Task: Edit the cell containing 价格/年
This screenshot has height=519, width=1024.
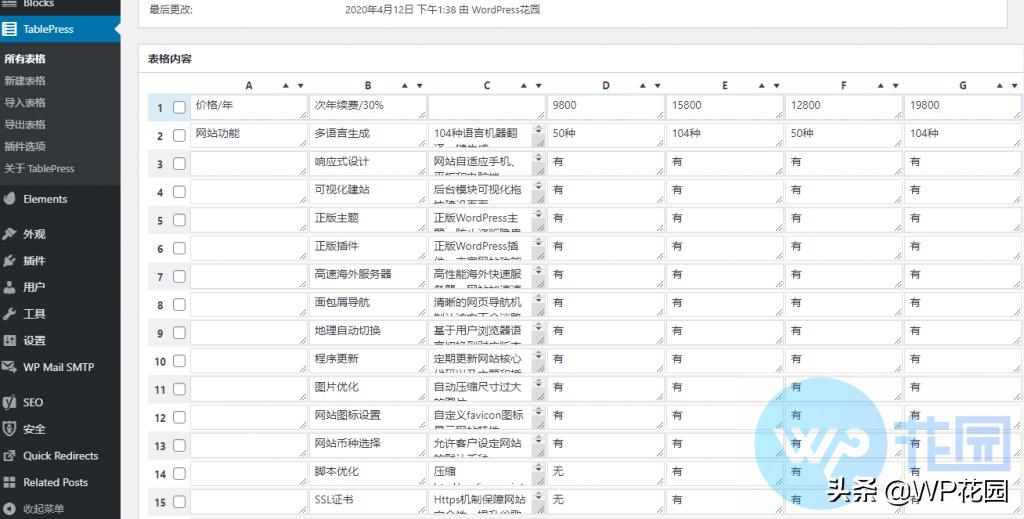Action: pyautogui.click(x=249, y=108)
